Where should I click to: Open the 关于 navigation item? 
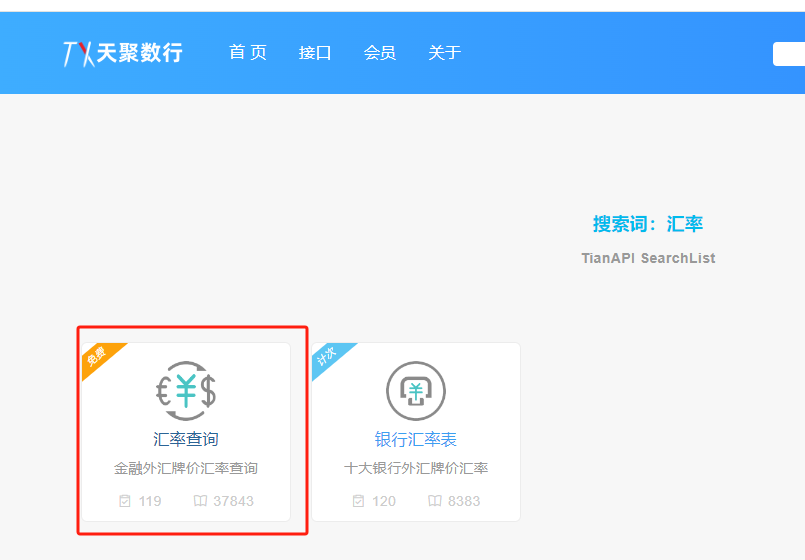pyautogui.click(x=445, y=52)
